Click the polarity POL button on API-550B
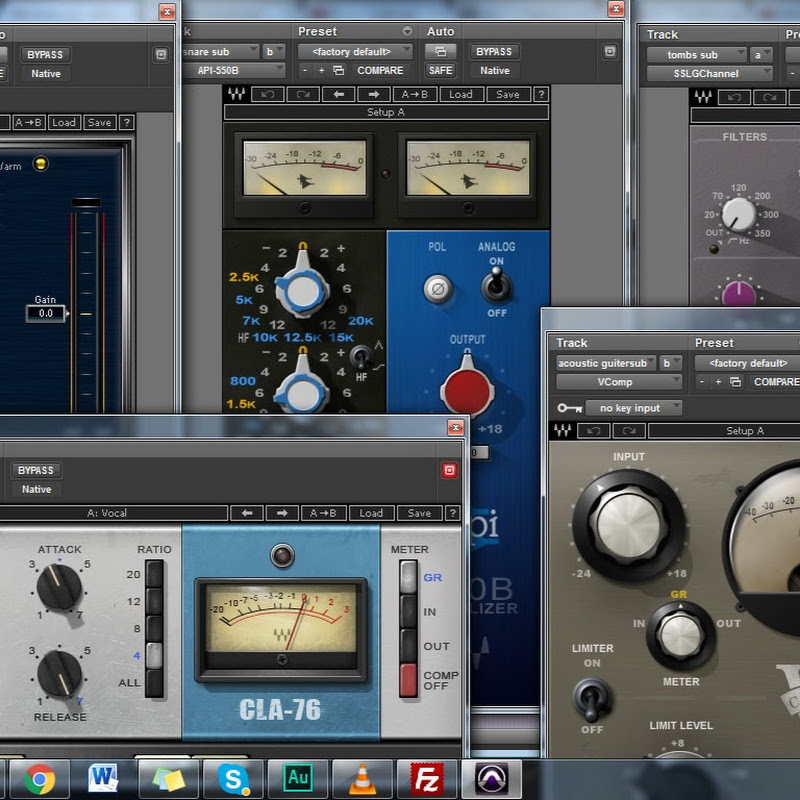Image resolution: width=800 pixels, height=800 pixels. click(437, 289)
